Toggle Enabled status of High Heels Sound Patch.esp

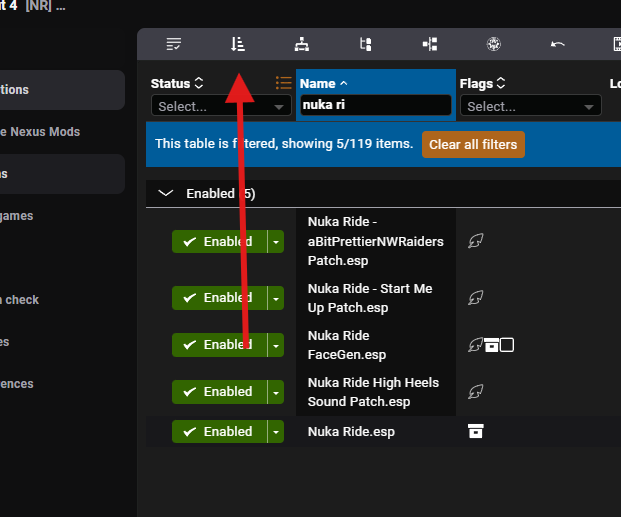tap(219, 392)
